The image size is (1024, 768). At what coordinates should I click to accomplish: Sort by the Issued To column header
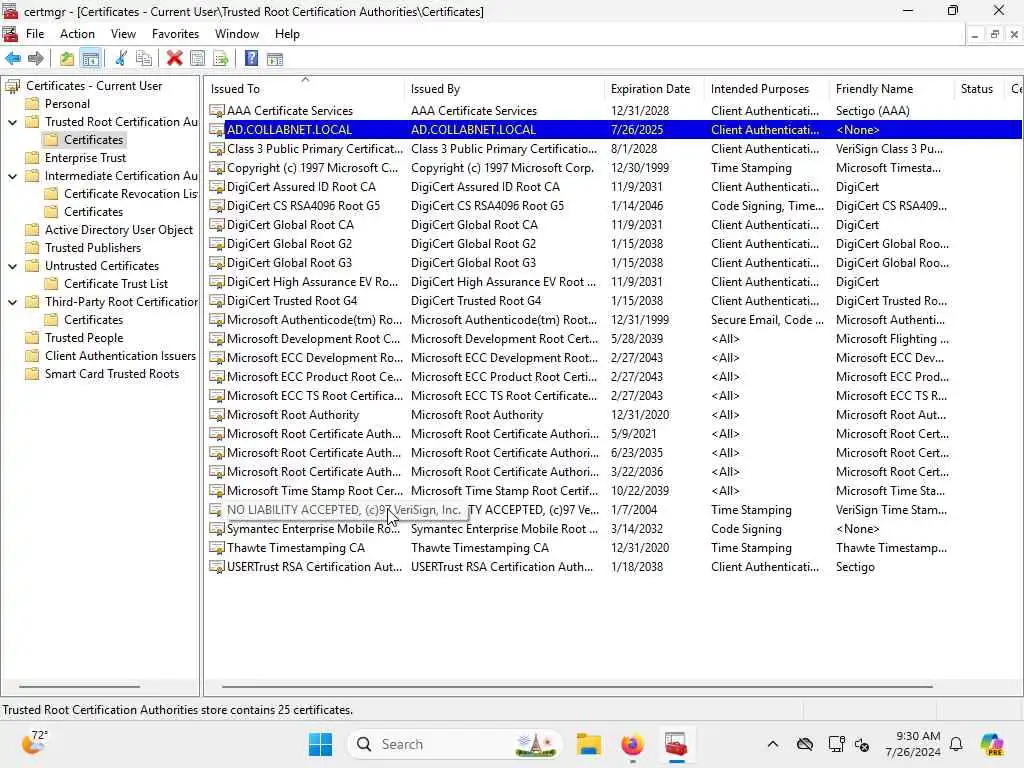tap(304, 89)
